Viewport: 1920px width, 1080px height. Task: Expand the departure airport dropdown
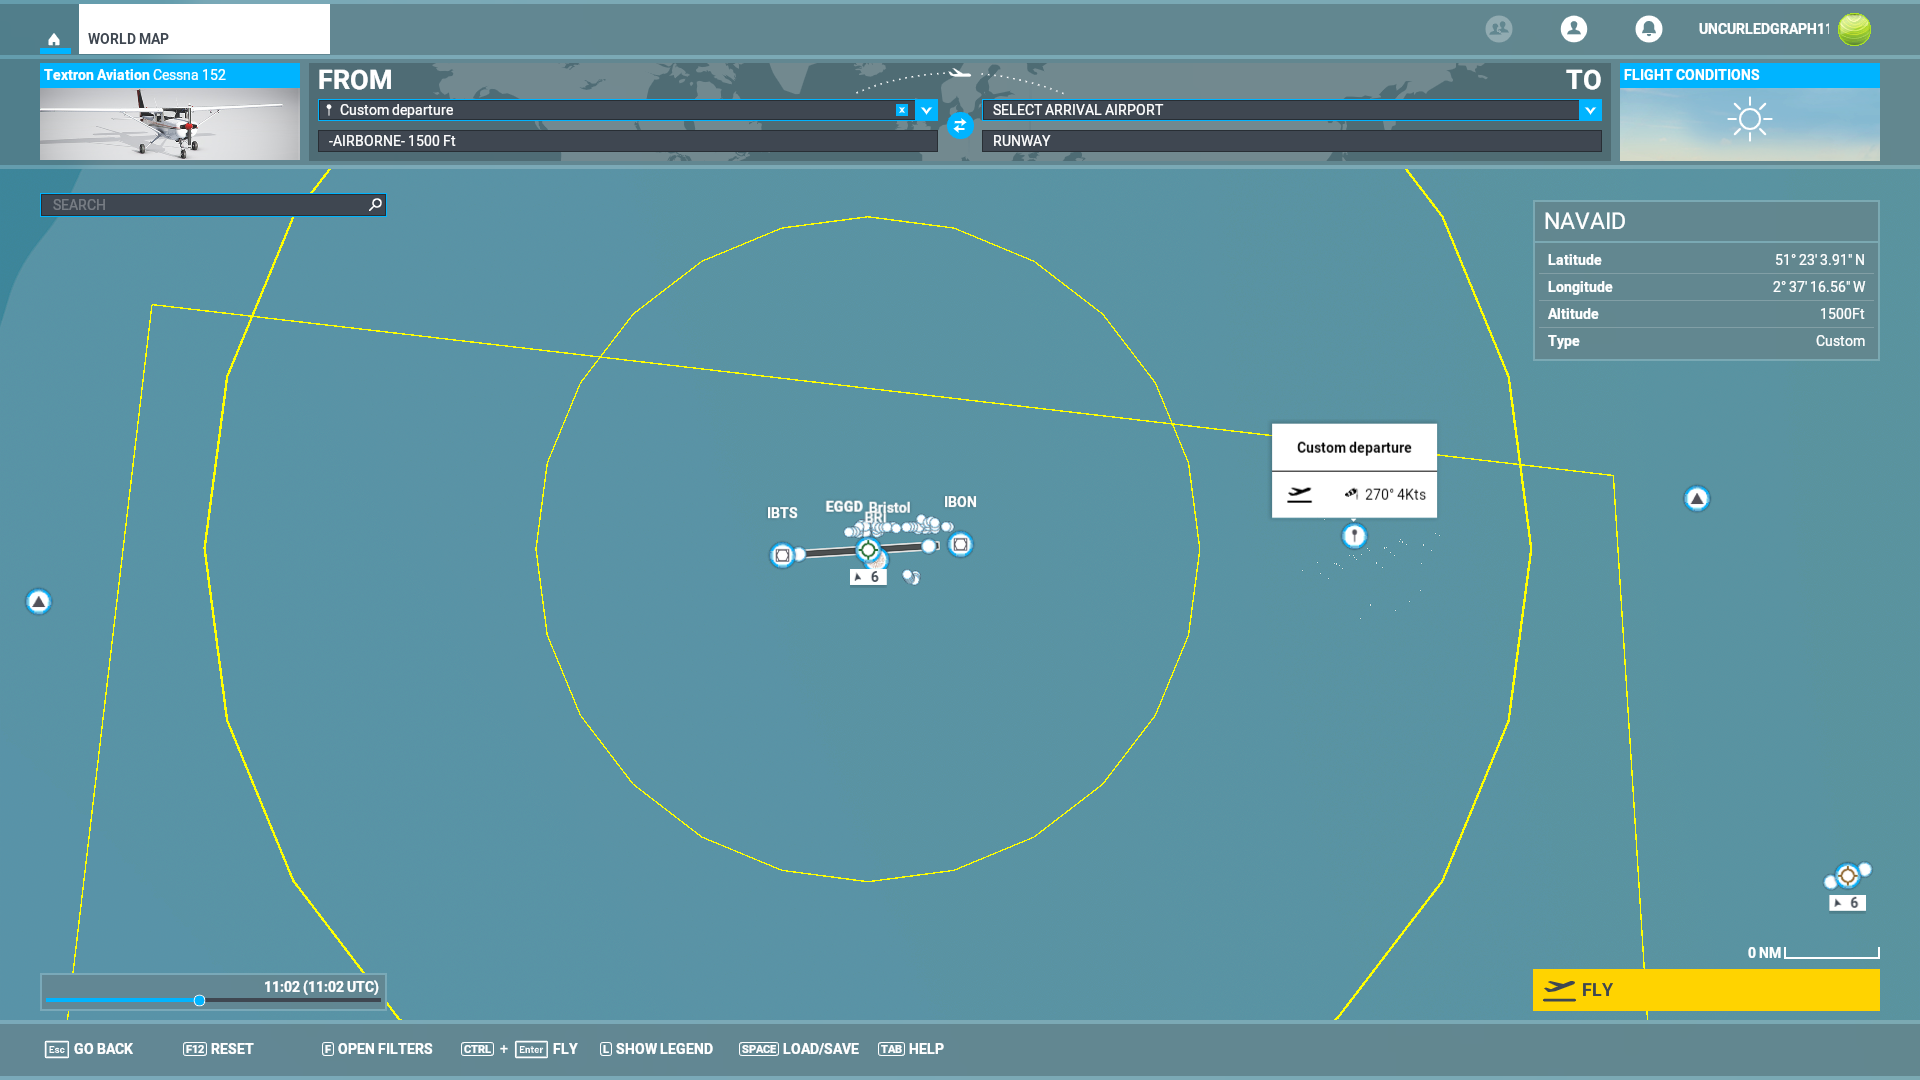click(926, 110)
